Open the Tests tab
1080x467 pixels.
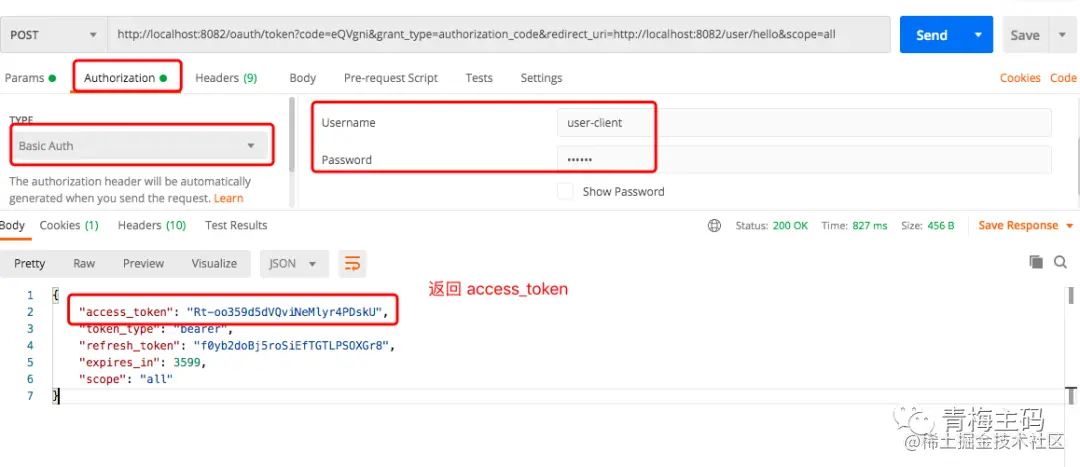[x=479, y=78]
